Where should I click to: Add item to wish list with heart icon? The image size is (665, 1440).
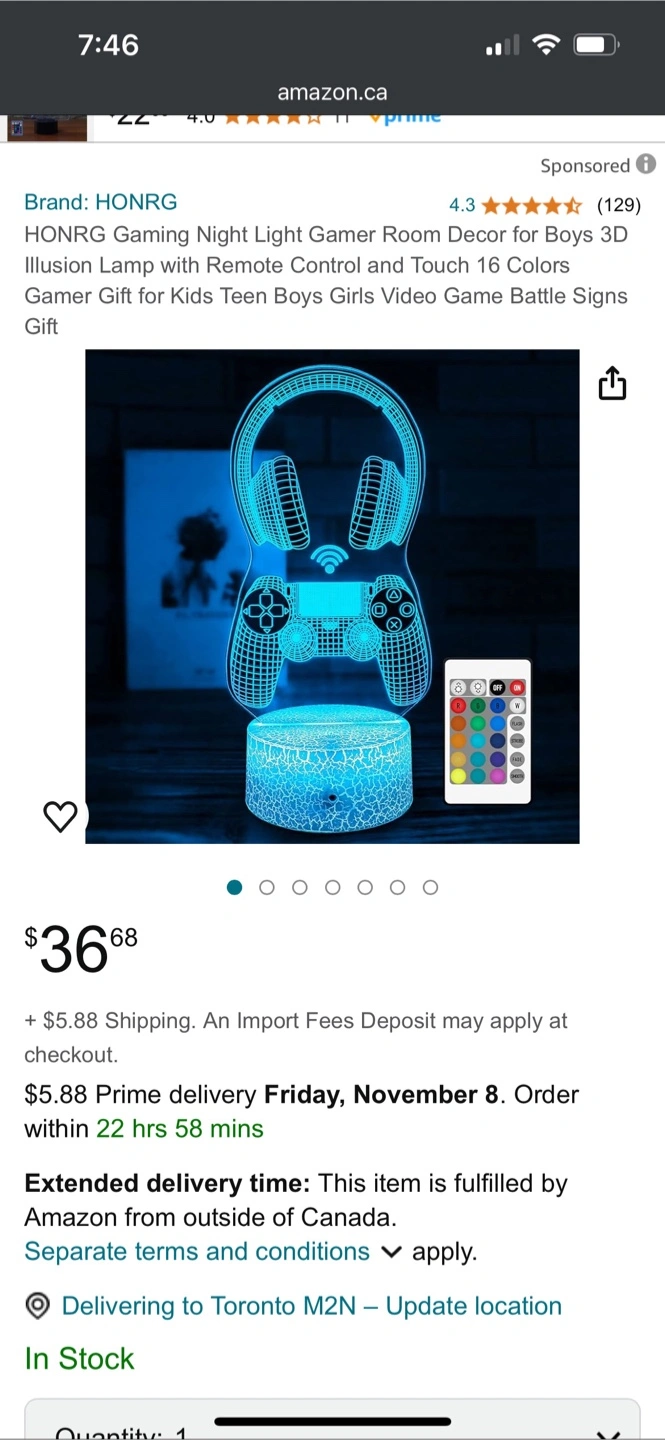[x=60, y=817]
